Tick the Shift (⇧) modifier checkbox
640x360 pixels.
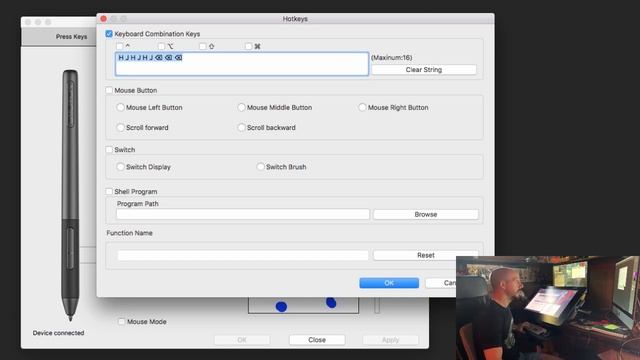pyautogui.click(x=203, y=47)
